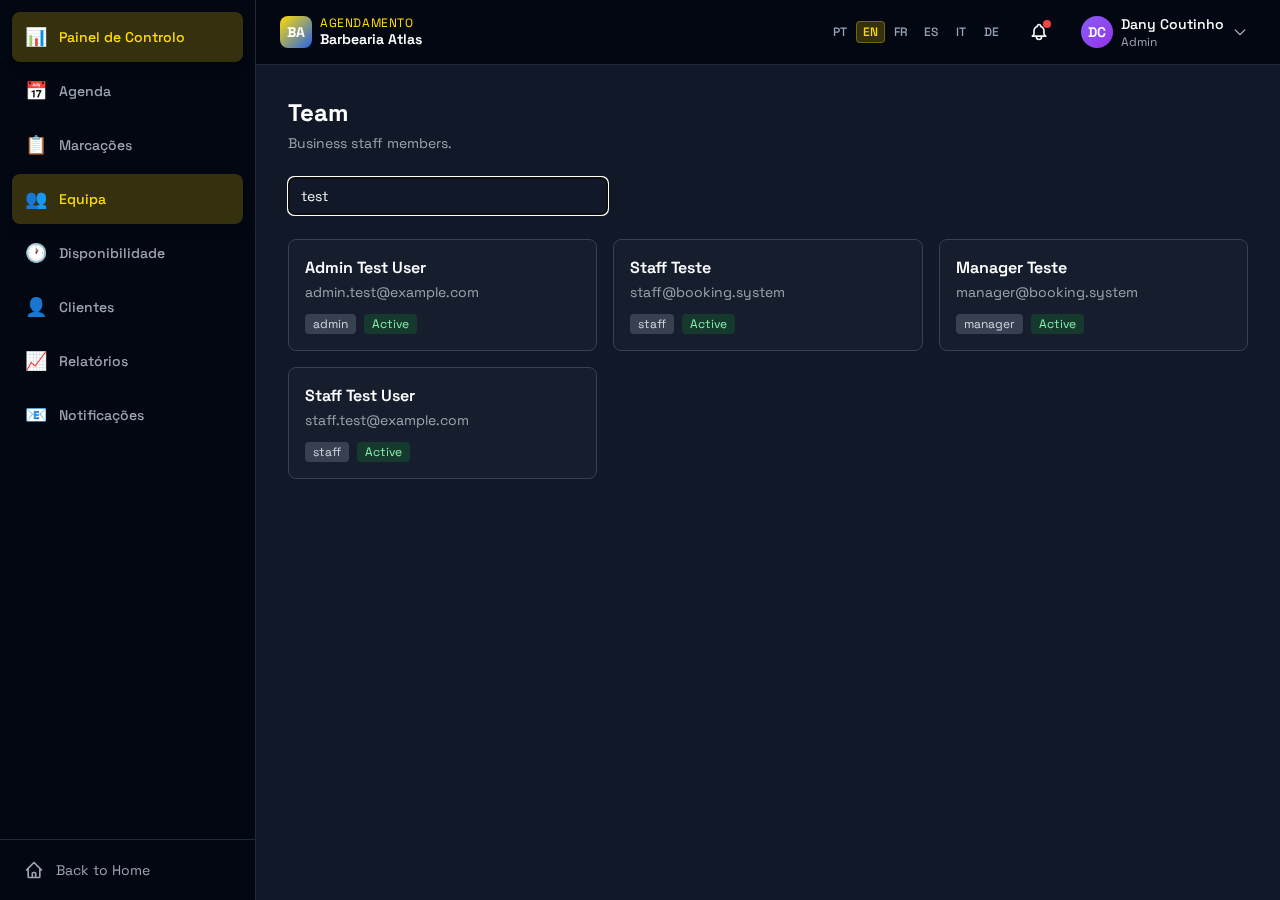Click the DC user avatar
The width and height of the screenshot is (1280, 900).
pyautogui.click(x=1097, y=32)
